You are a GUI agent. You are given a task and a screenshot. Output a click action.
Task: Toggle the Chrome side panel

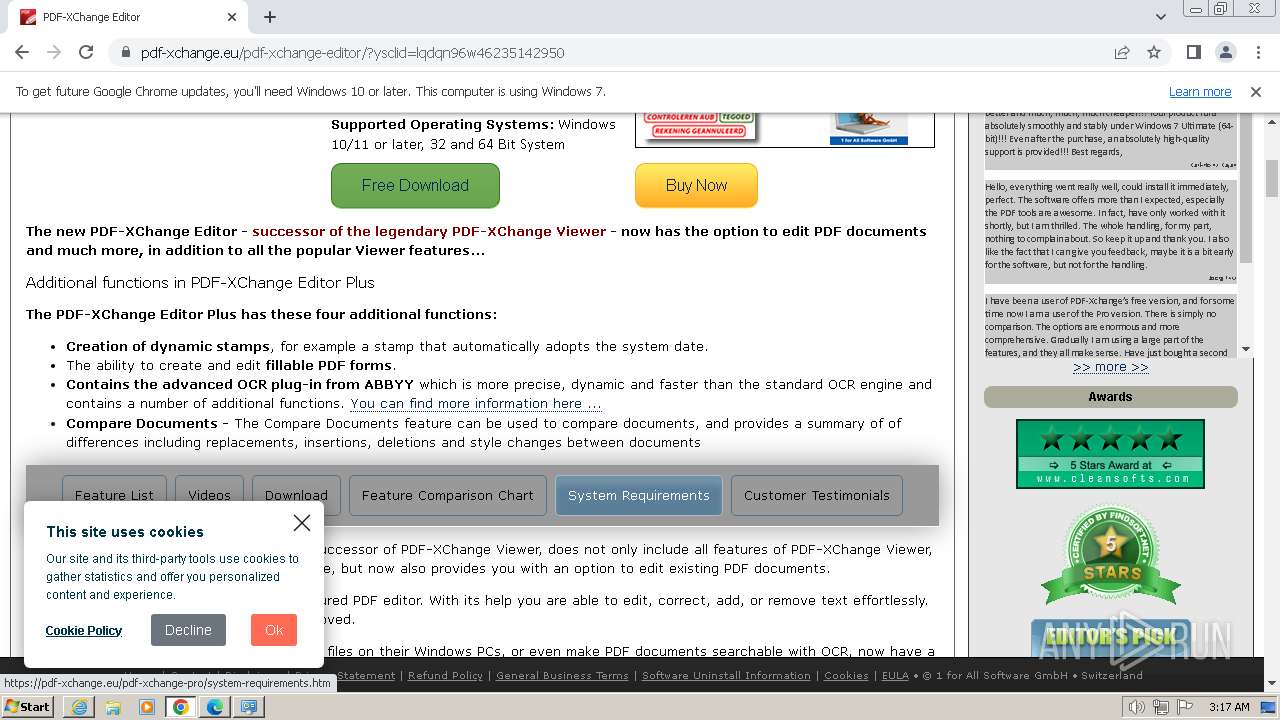coord(1194,52)
